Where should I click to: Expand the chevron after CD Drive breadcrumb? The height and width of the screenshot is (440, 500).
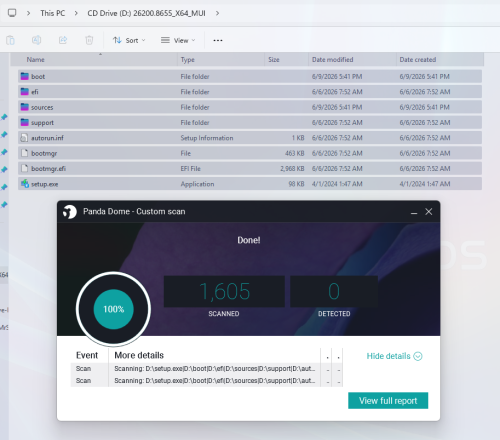(217, 13)
